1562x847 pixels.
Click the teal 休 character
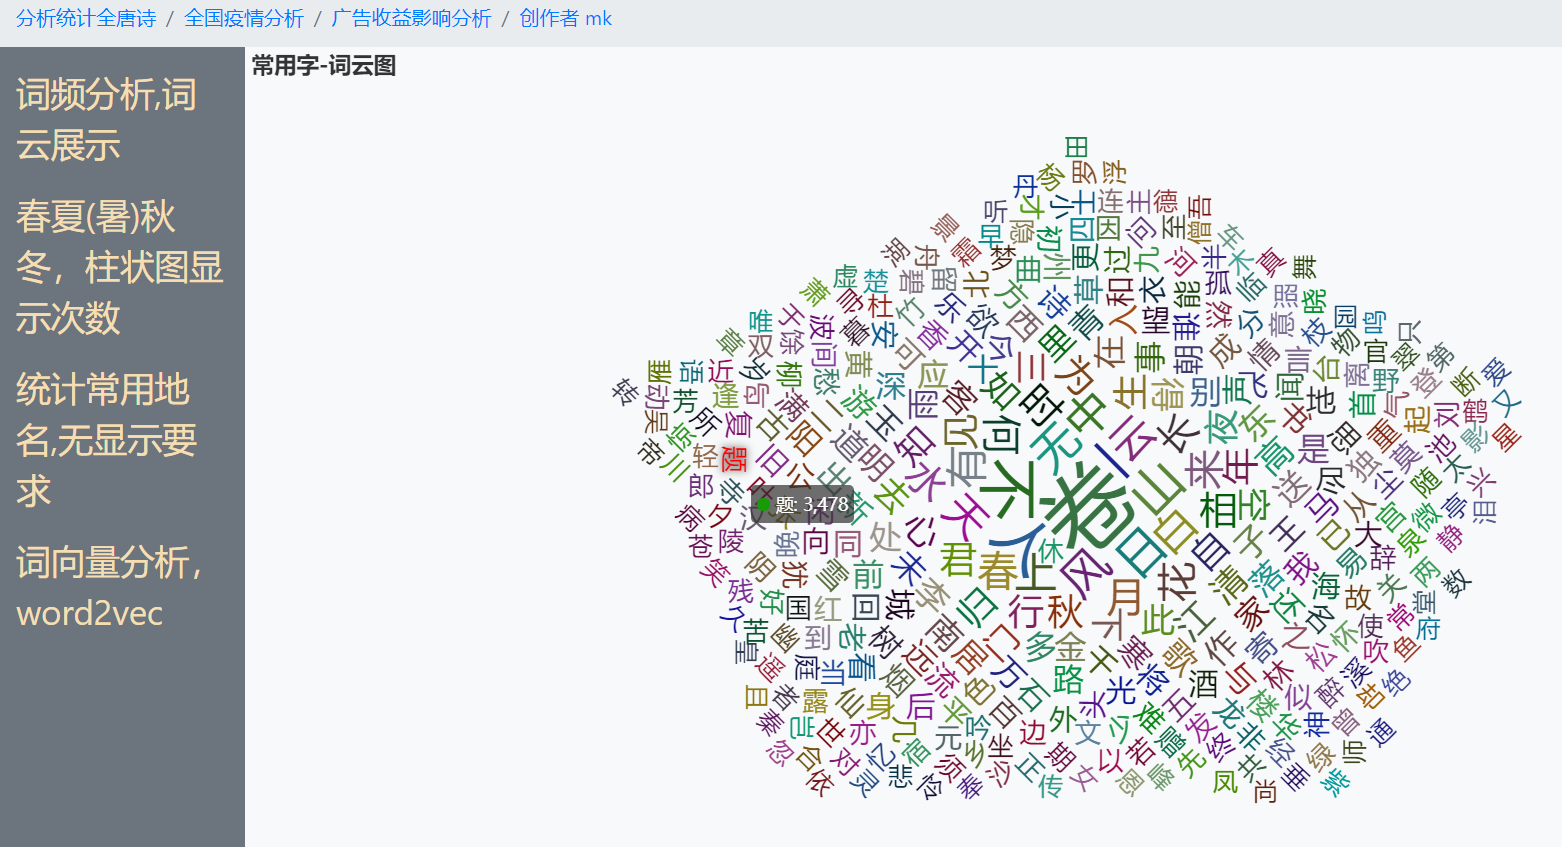click(x=1051, y=551)
